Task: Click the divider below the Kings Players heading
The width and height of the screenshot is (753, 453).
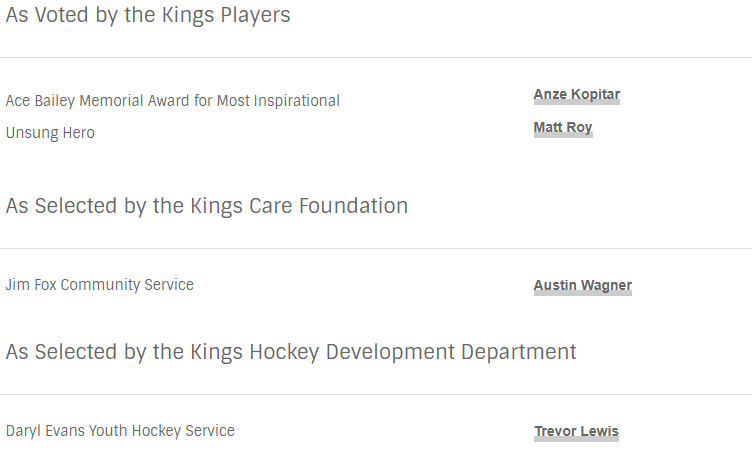Action: click(x=376, y=58)
